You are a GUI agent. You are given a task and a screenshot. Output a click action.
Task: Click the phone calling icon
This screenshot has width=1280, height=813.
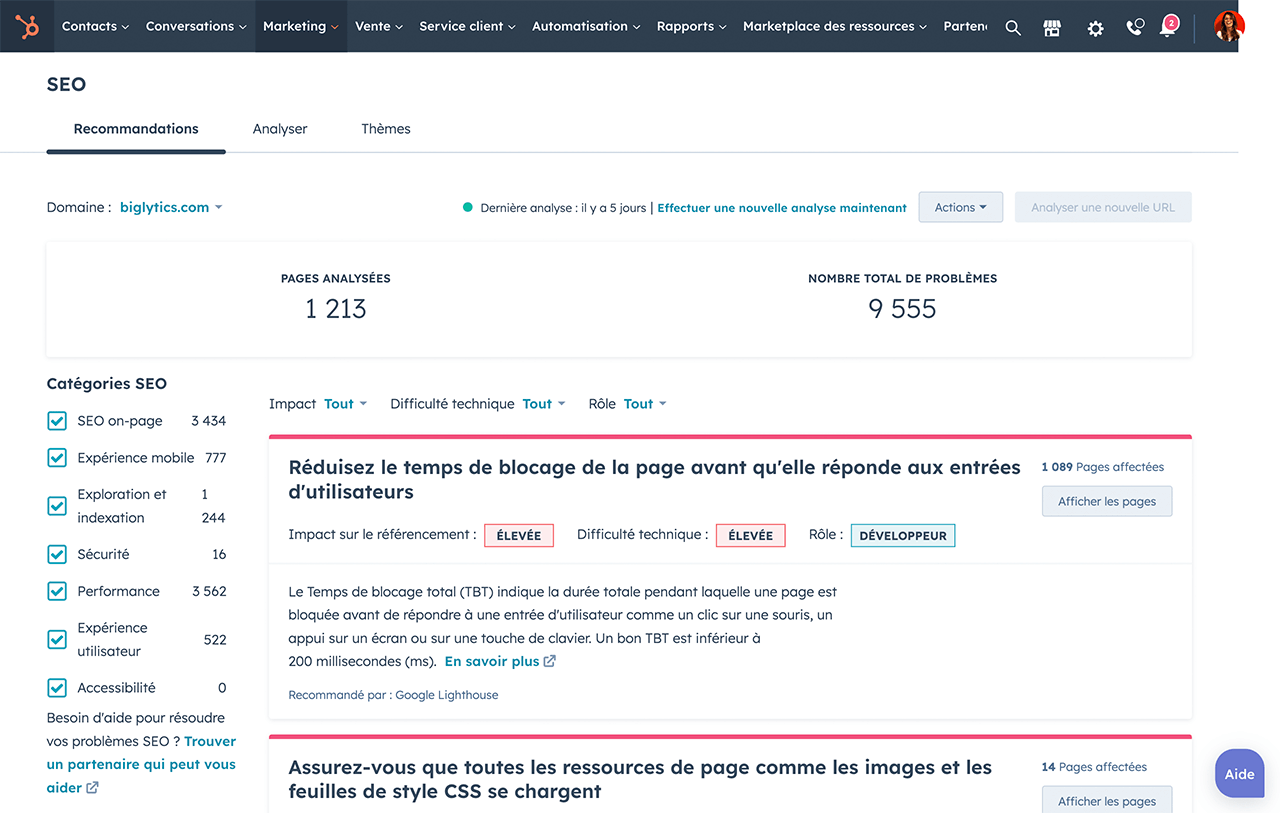point(1134,28)
